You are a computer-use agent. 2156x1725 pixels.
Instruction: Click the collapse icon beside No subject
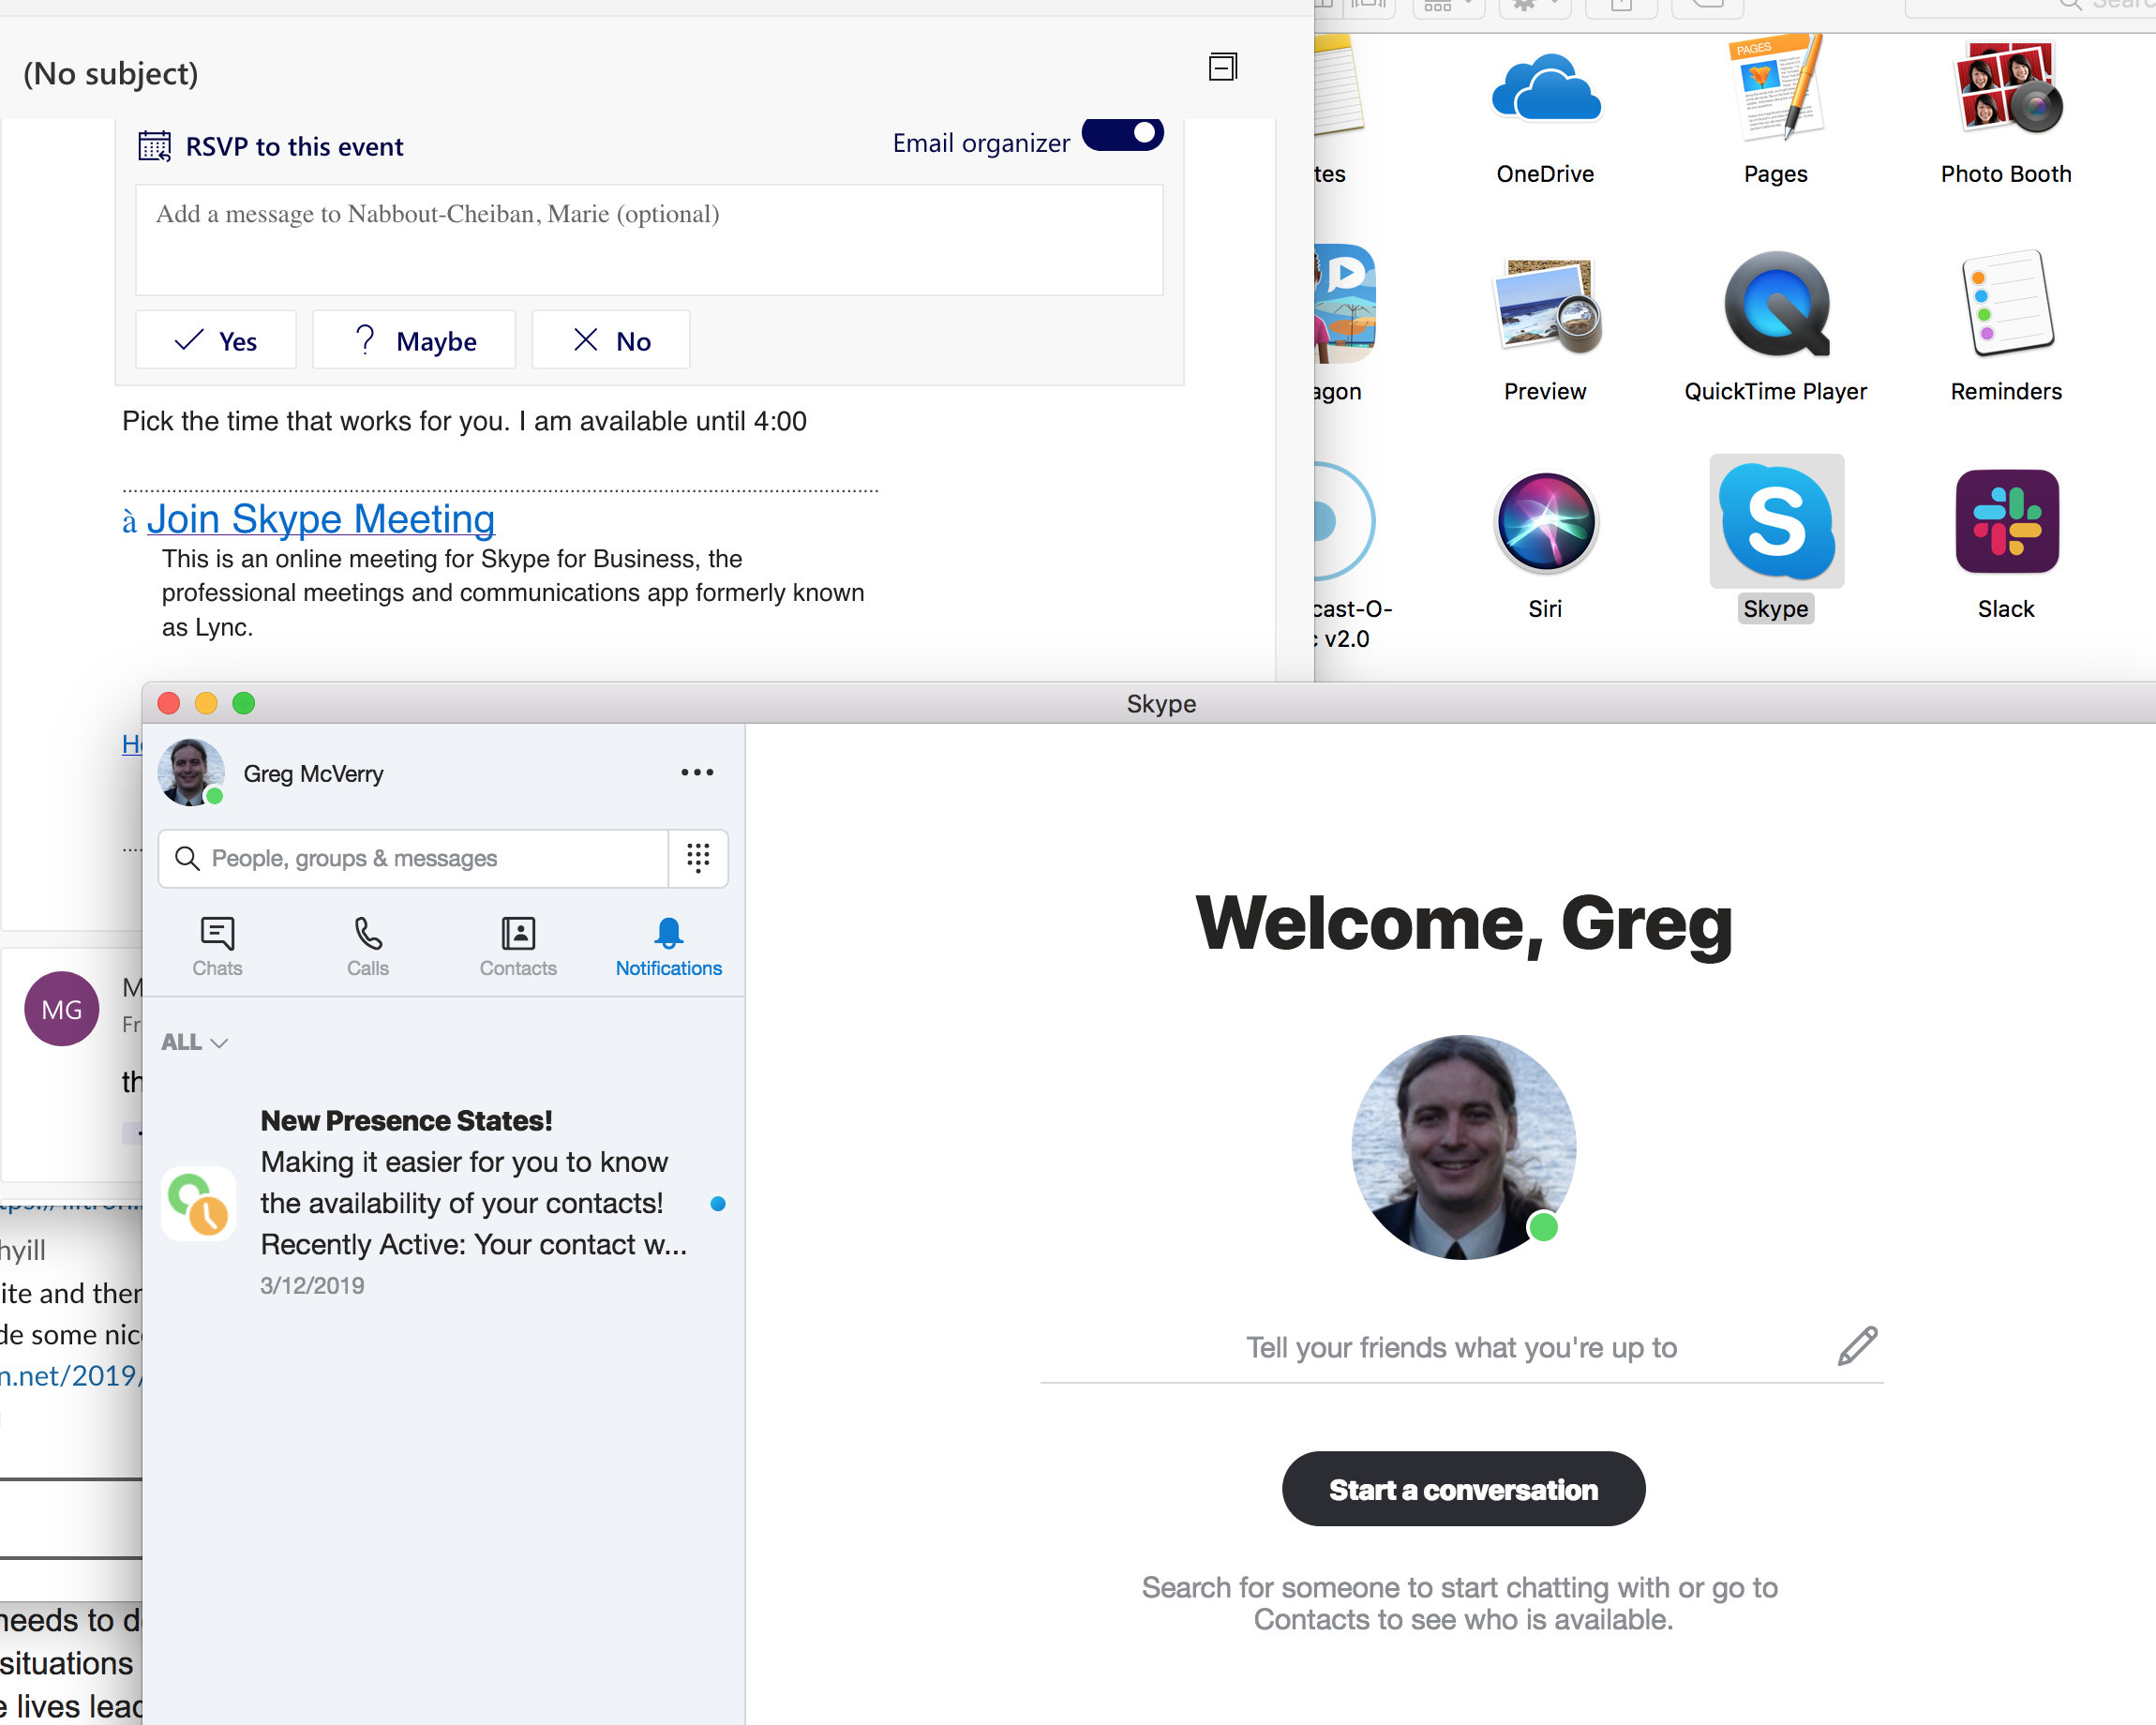(1222, 67)
